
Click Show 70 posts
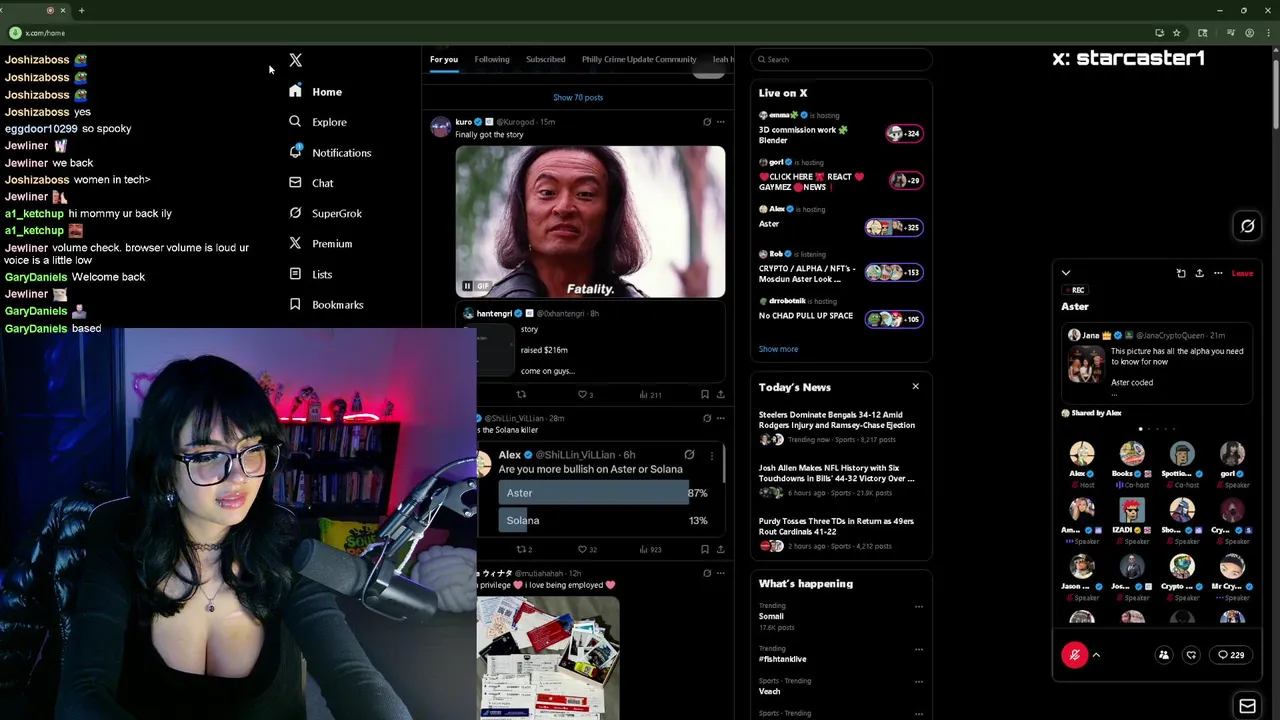(578, 97)
